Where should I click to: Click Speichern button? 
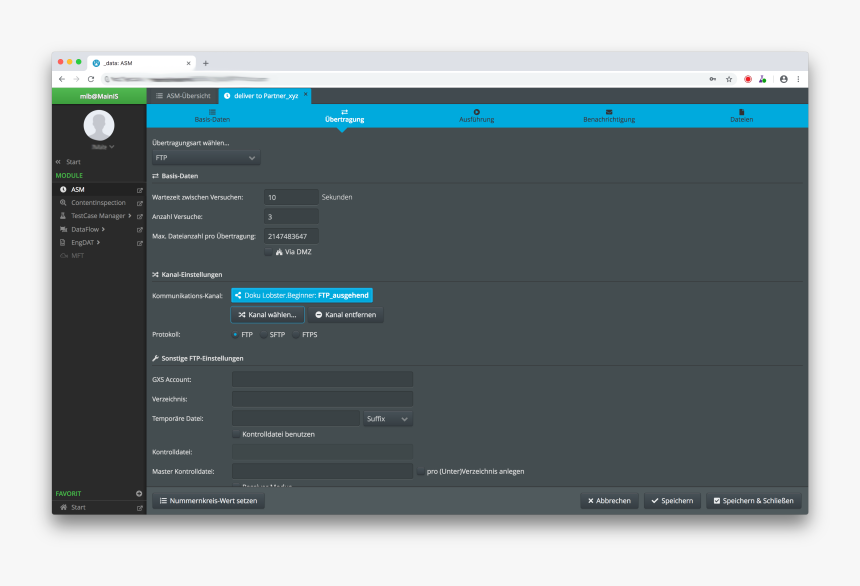tap(672, 500)
